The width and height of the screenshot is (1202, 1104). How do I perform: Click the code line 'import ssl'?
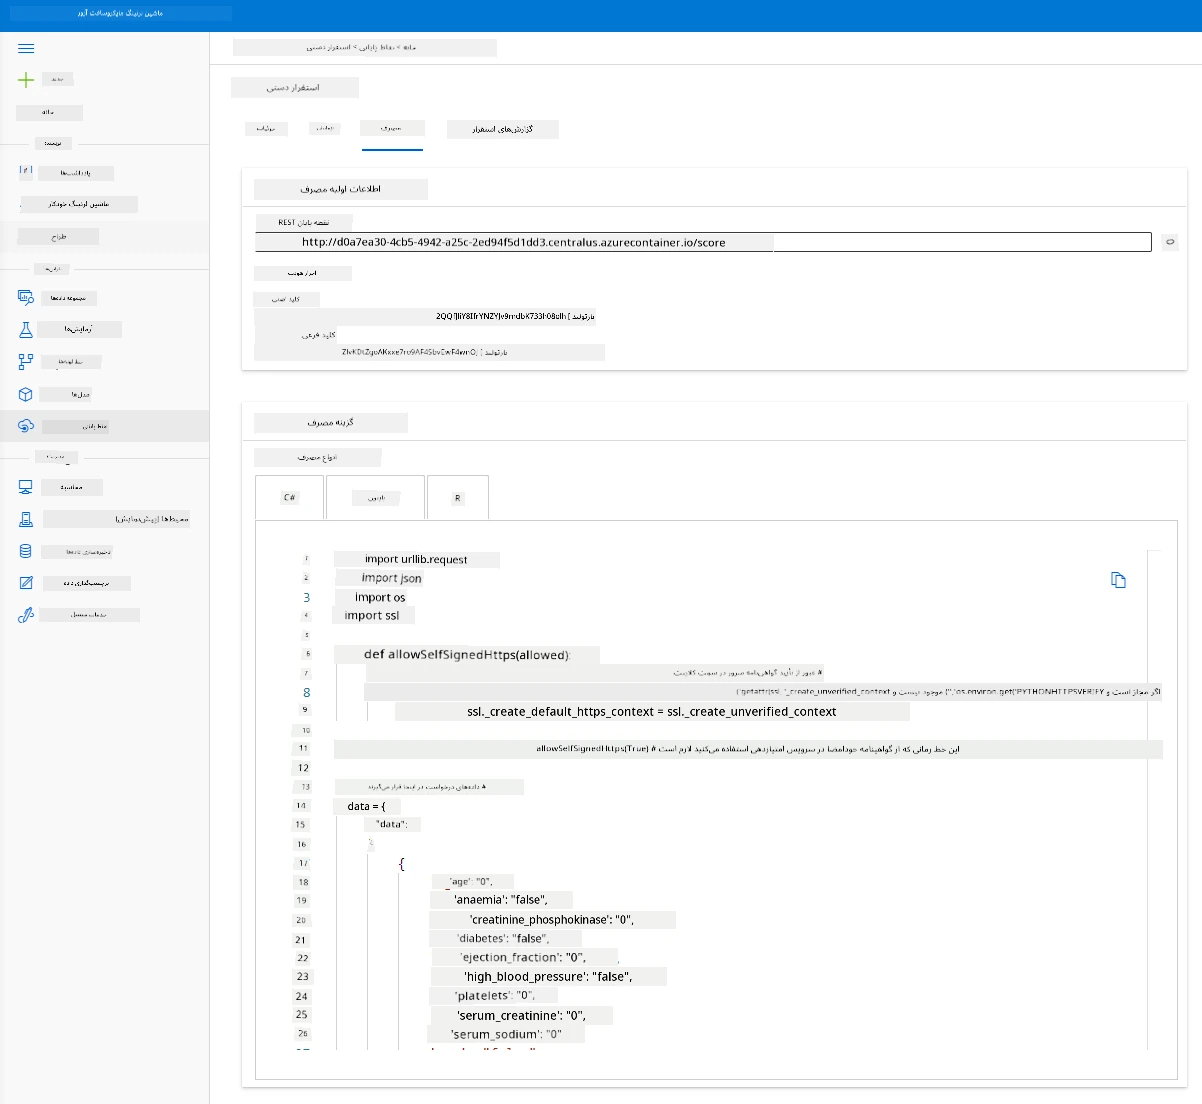(x=374, y=615)
